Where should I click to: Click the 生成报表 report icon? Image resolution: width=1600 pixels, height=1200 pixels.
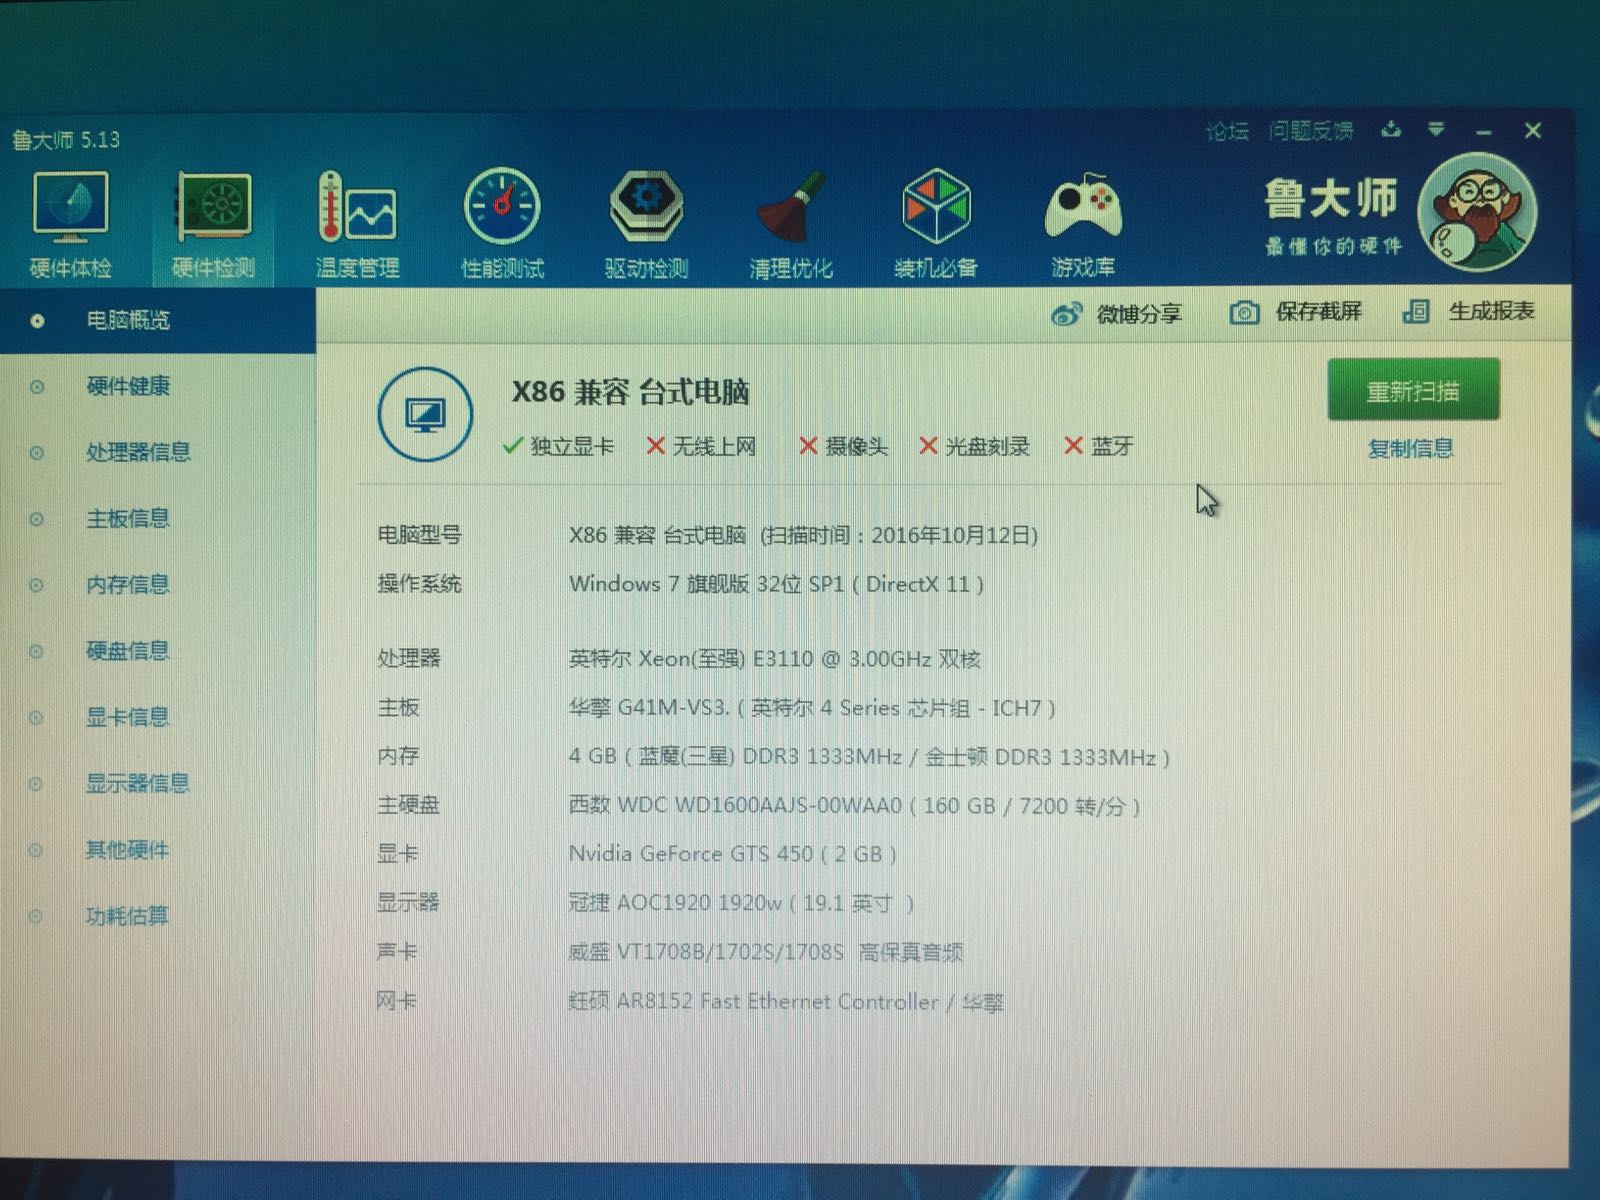coord(1415,312)
